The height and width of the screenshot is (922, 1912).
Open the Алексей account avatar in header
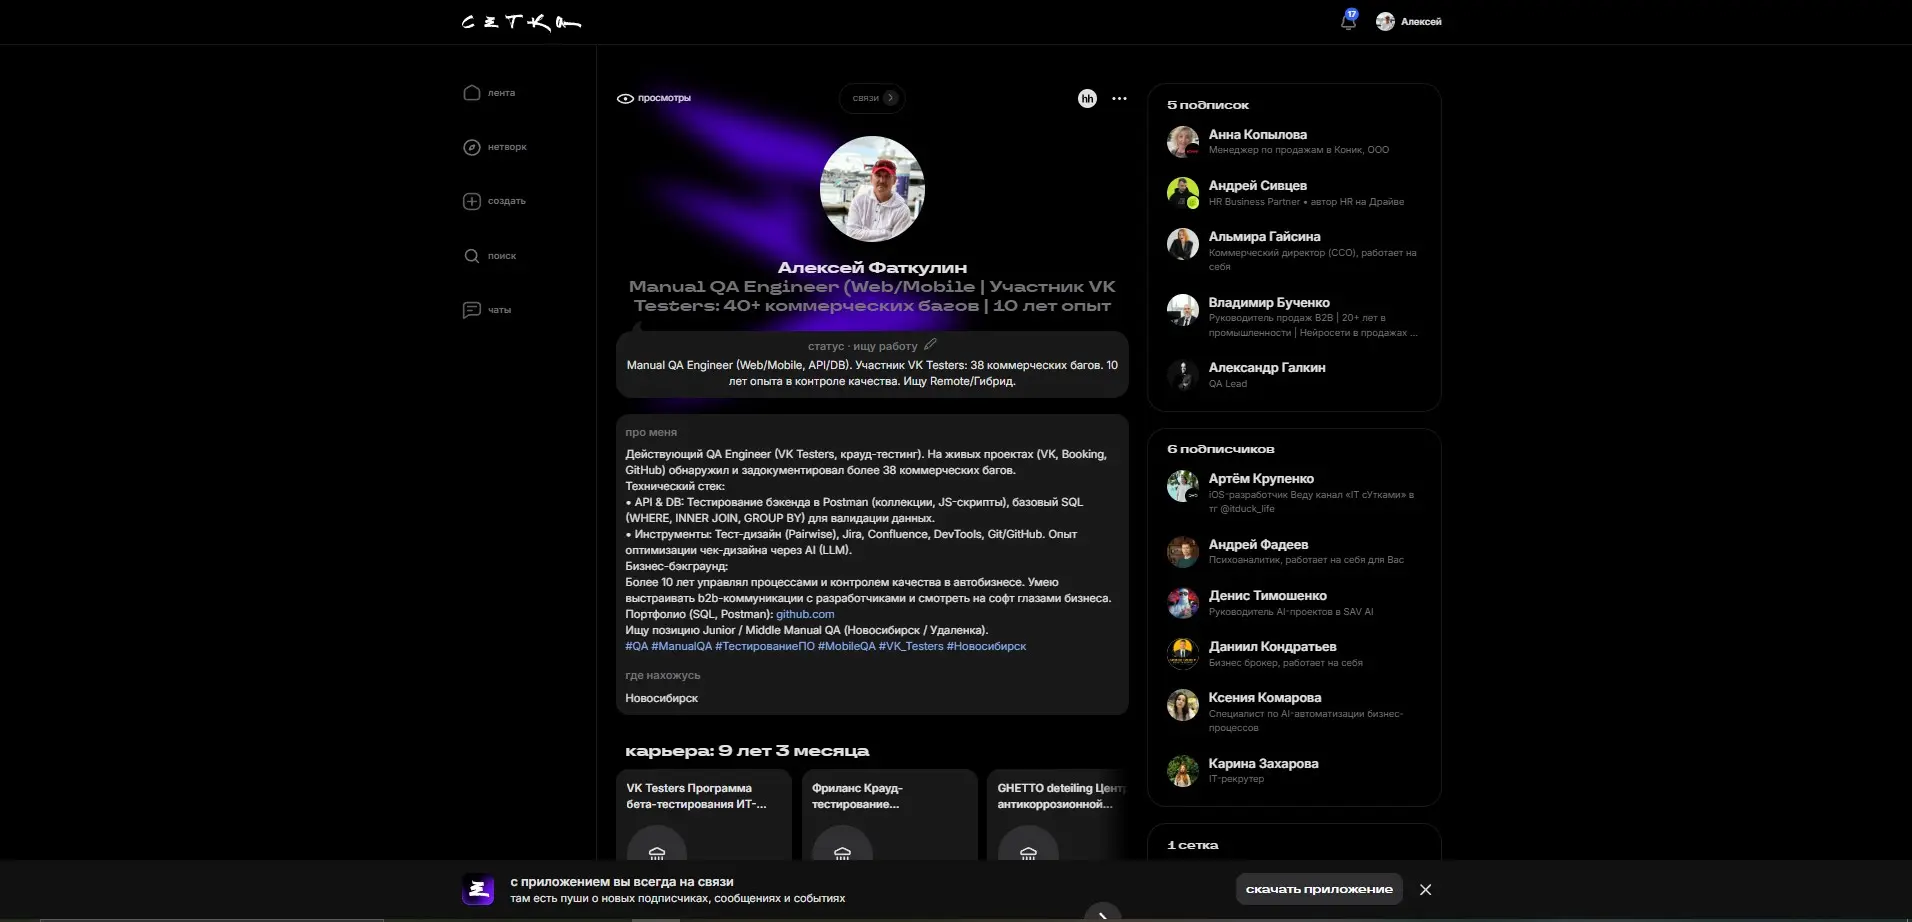coord(1385,22)
